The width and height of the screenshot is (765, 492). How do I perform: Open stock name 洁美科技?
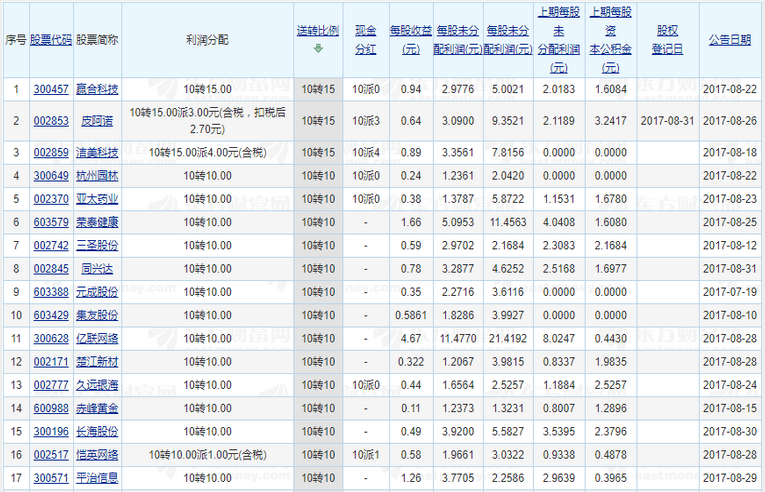[x=97, y=153]
